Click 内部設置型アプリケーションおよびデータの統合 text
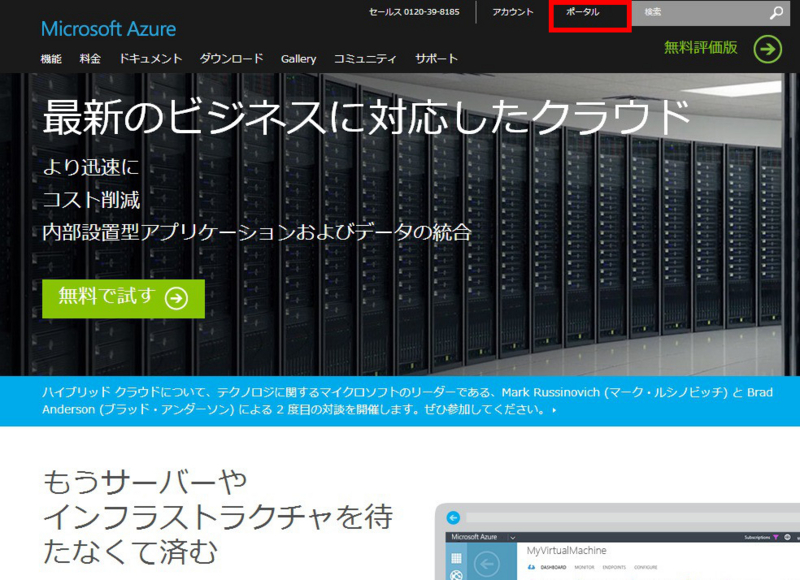 257,233
